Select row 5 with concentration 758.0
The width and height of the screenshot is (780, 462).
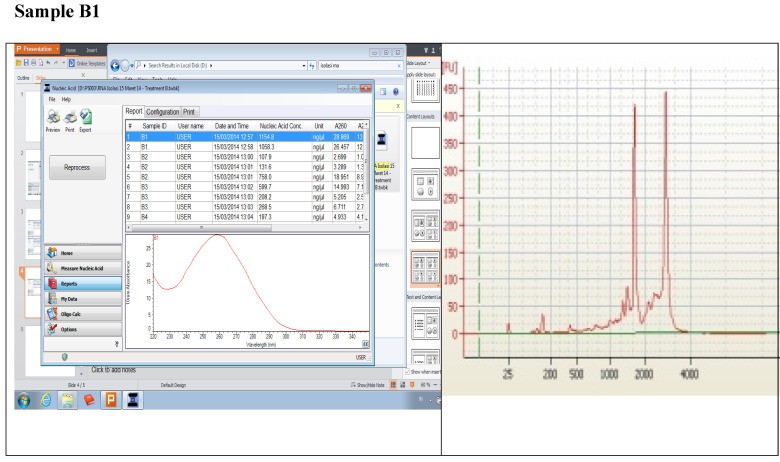[x=245, y=177]
